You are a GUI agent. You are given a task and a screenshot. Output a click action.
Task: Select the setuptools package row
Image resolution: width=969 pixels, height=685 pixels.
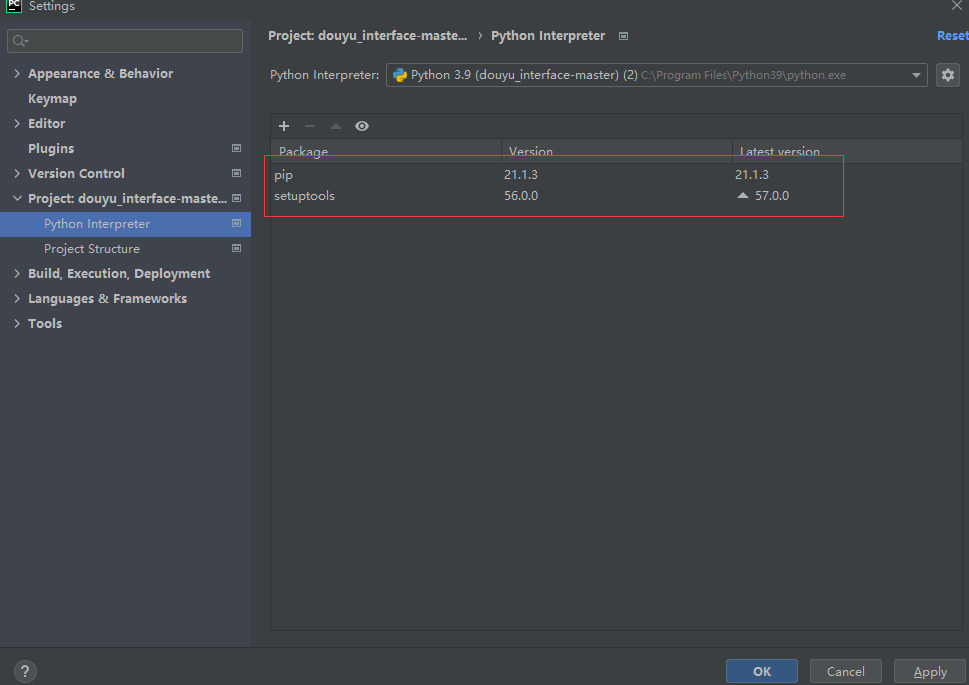point(616,195)
